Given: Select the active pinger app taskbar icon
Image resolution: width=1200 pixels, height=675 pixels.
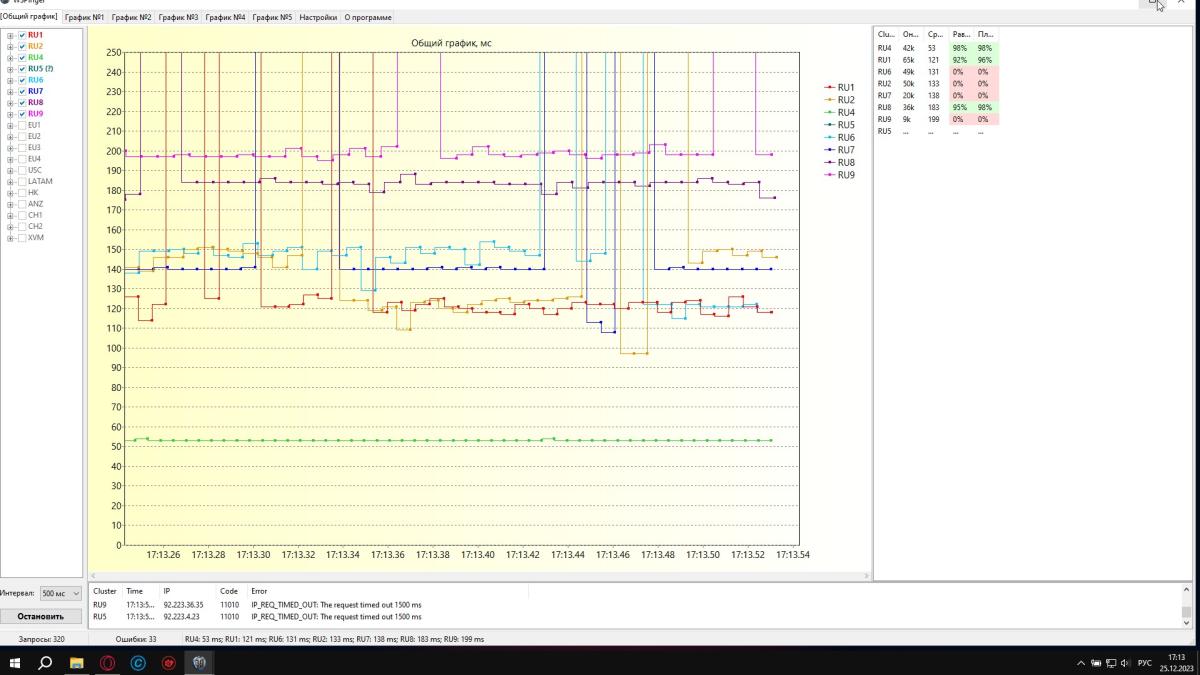Looking at the screenshot, I should (x=200, y=662).
